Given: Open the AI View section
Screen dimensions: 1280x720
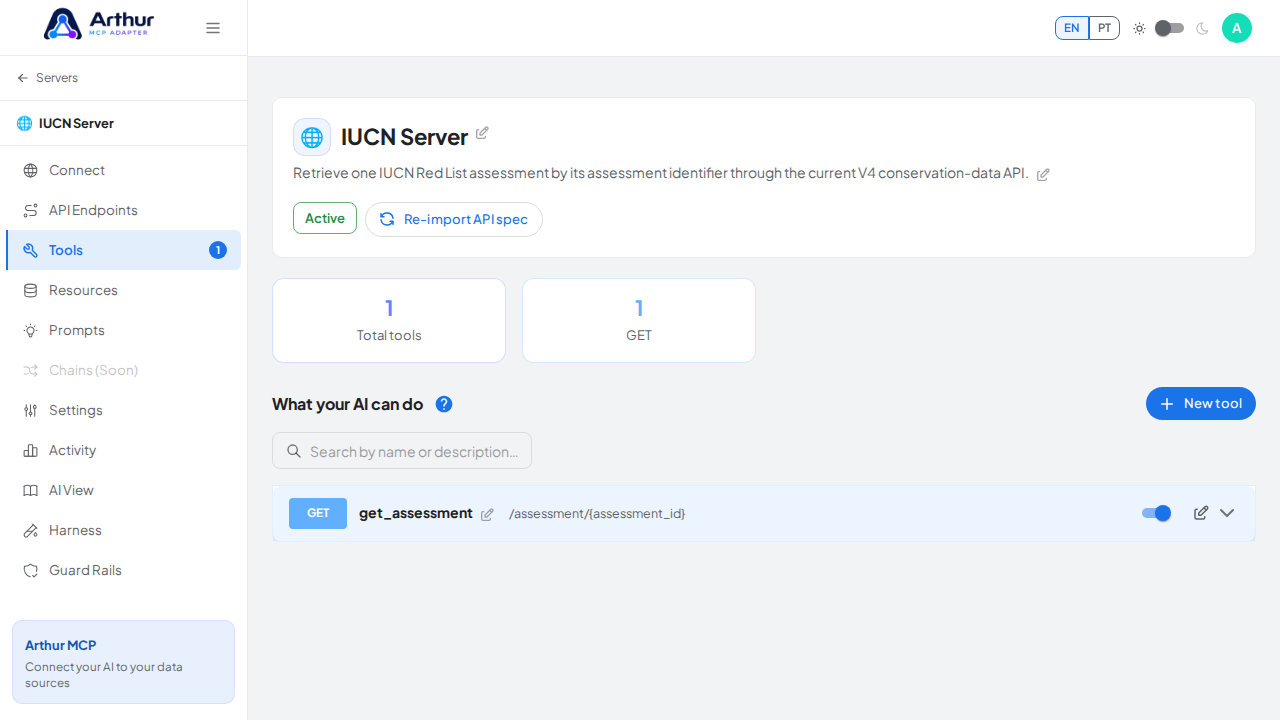Looking at the screenshot, I should pos(123,490).
